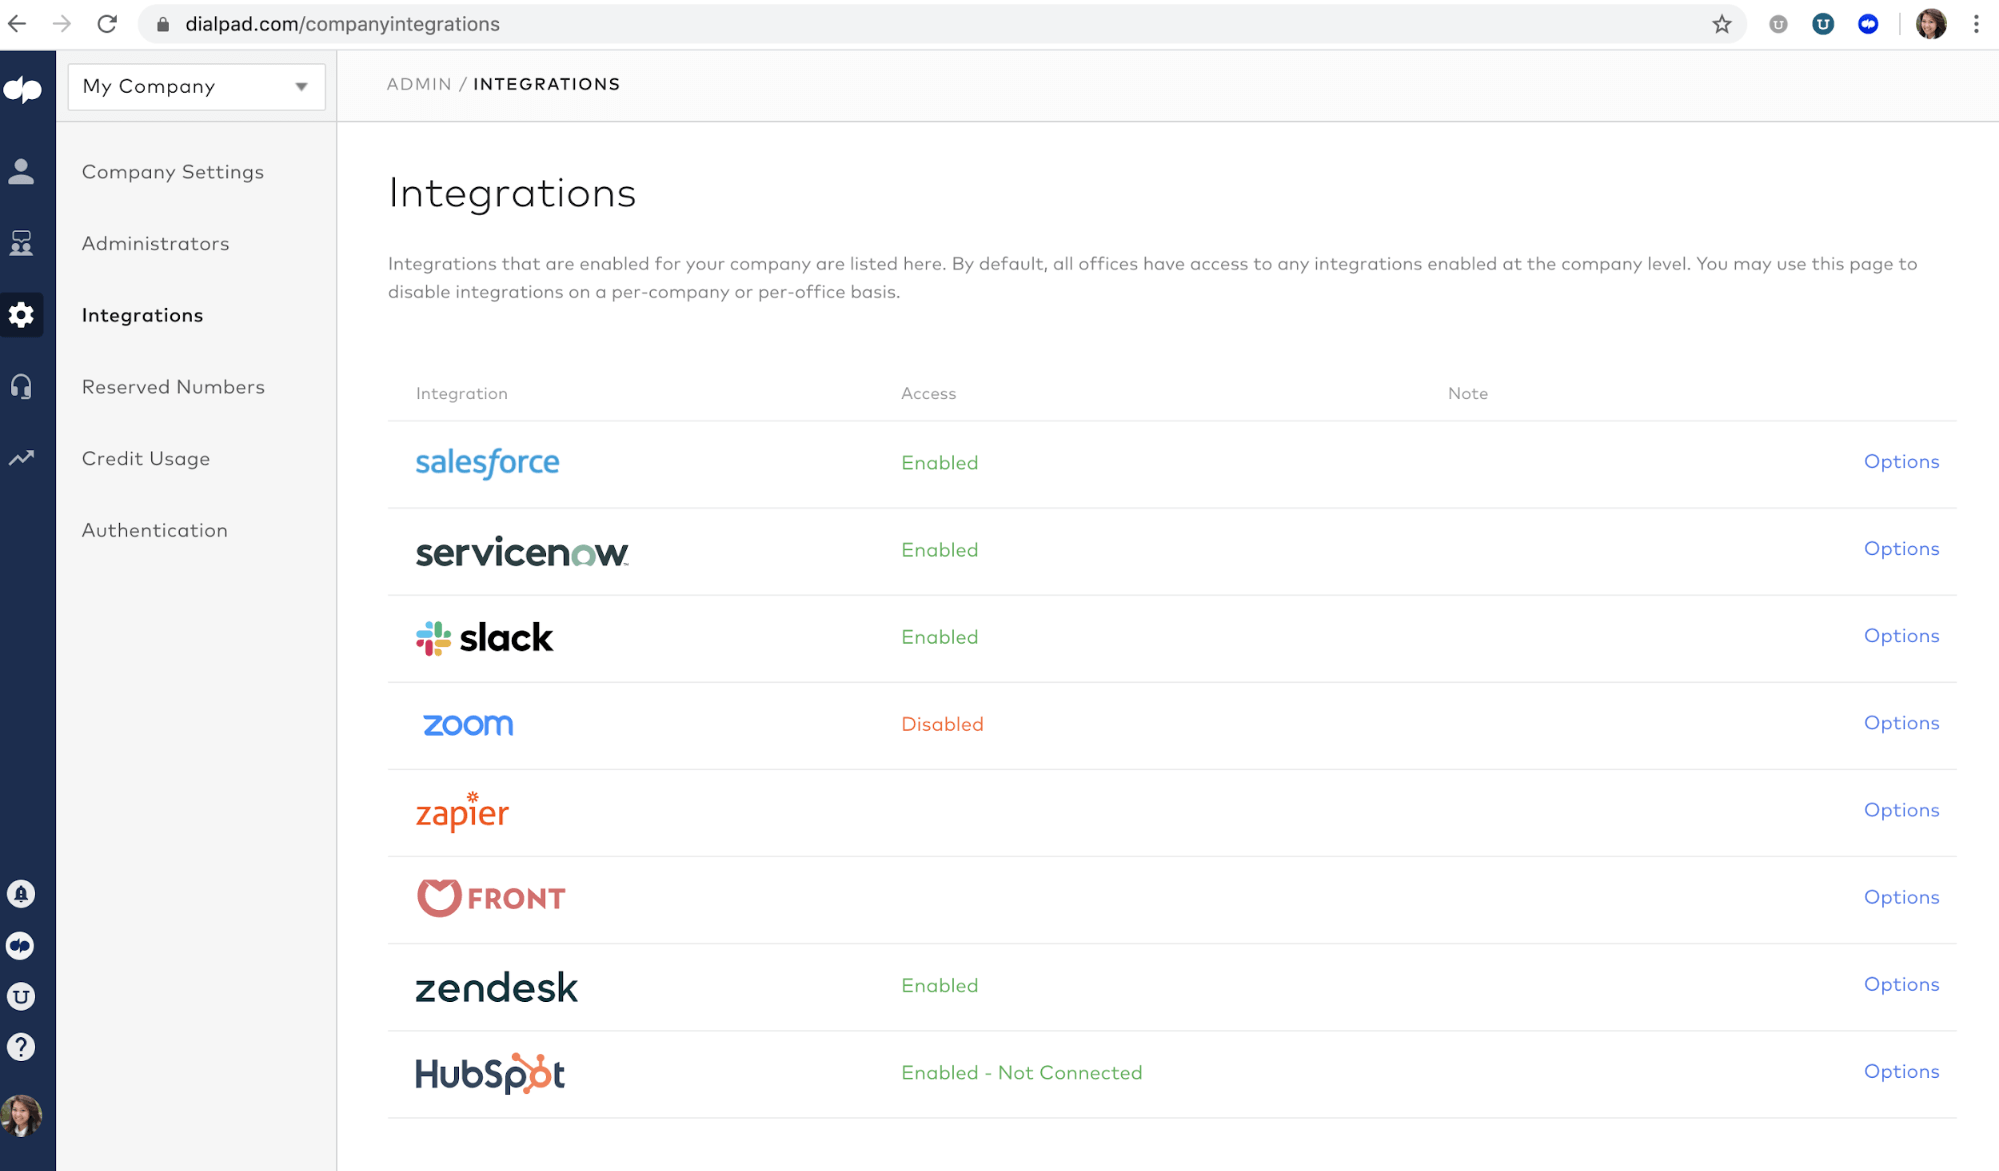The width and height of the screenshot is (1999, 1171).
Task: Click the Zendesk Enabled status
Action: coord(939,986)
